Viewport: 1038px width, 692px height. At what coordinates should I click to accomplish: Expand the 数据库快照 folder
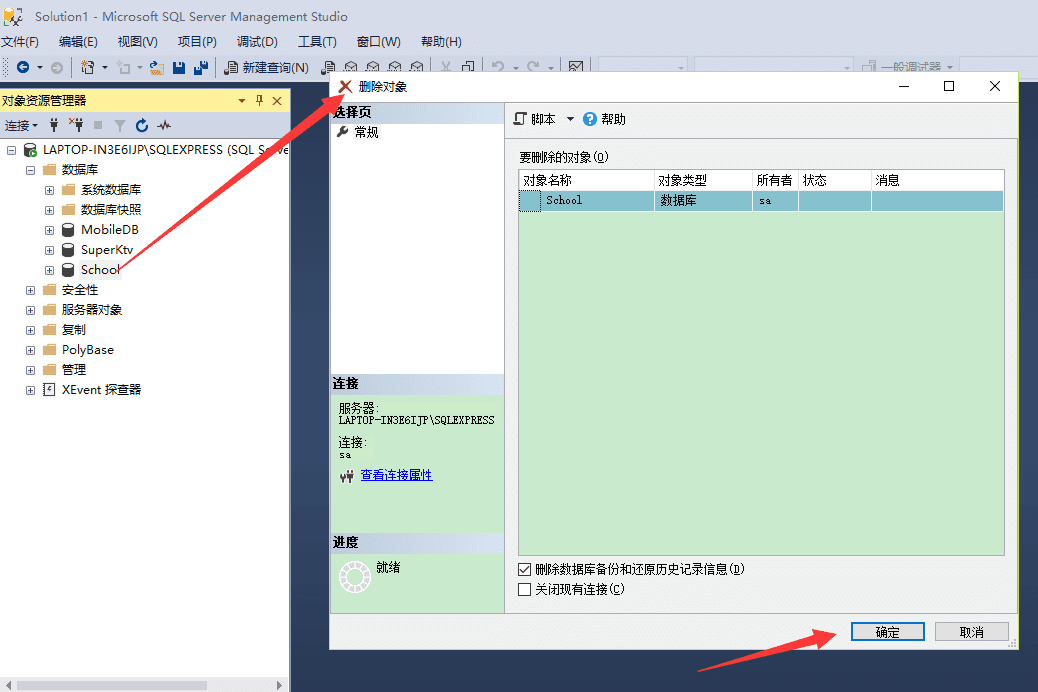(50, 210)
